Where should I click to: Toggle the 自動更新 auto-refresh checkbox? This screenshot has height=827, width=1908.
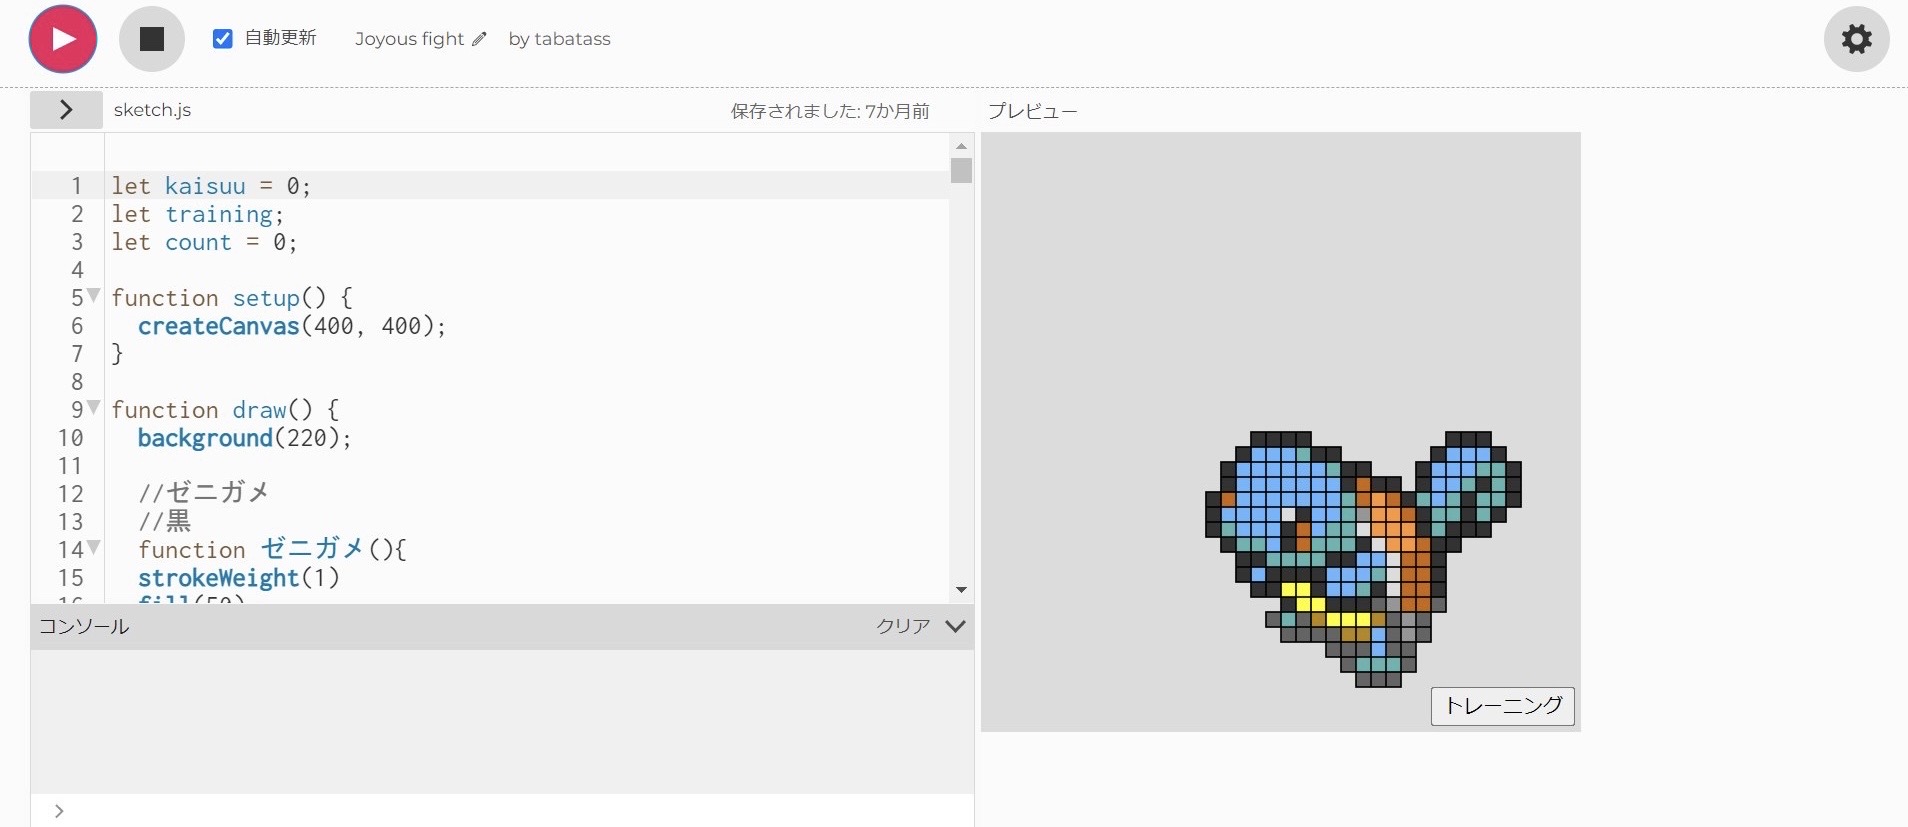coord(223,39)
